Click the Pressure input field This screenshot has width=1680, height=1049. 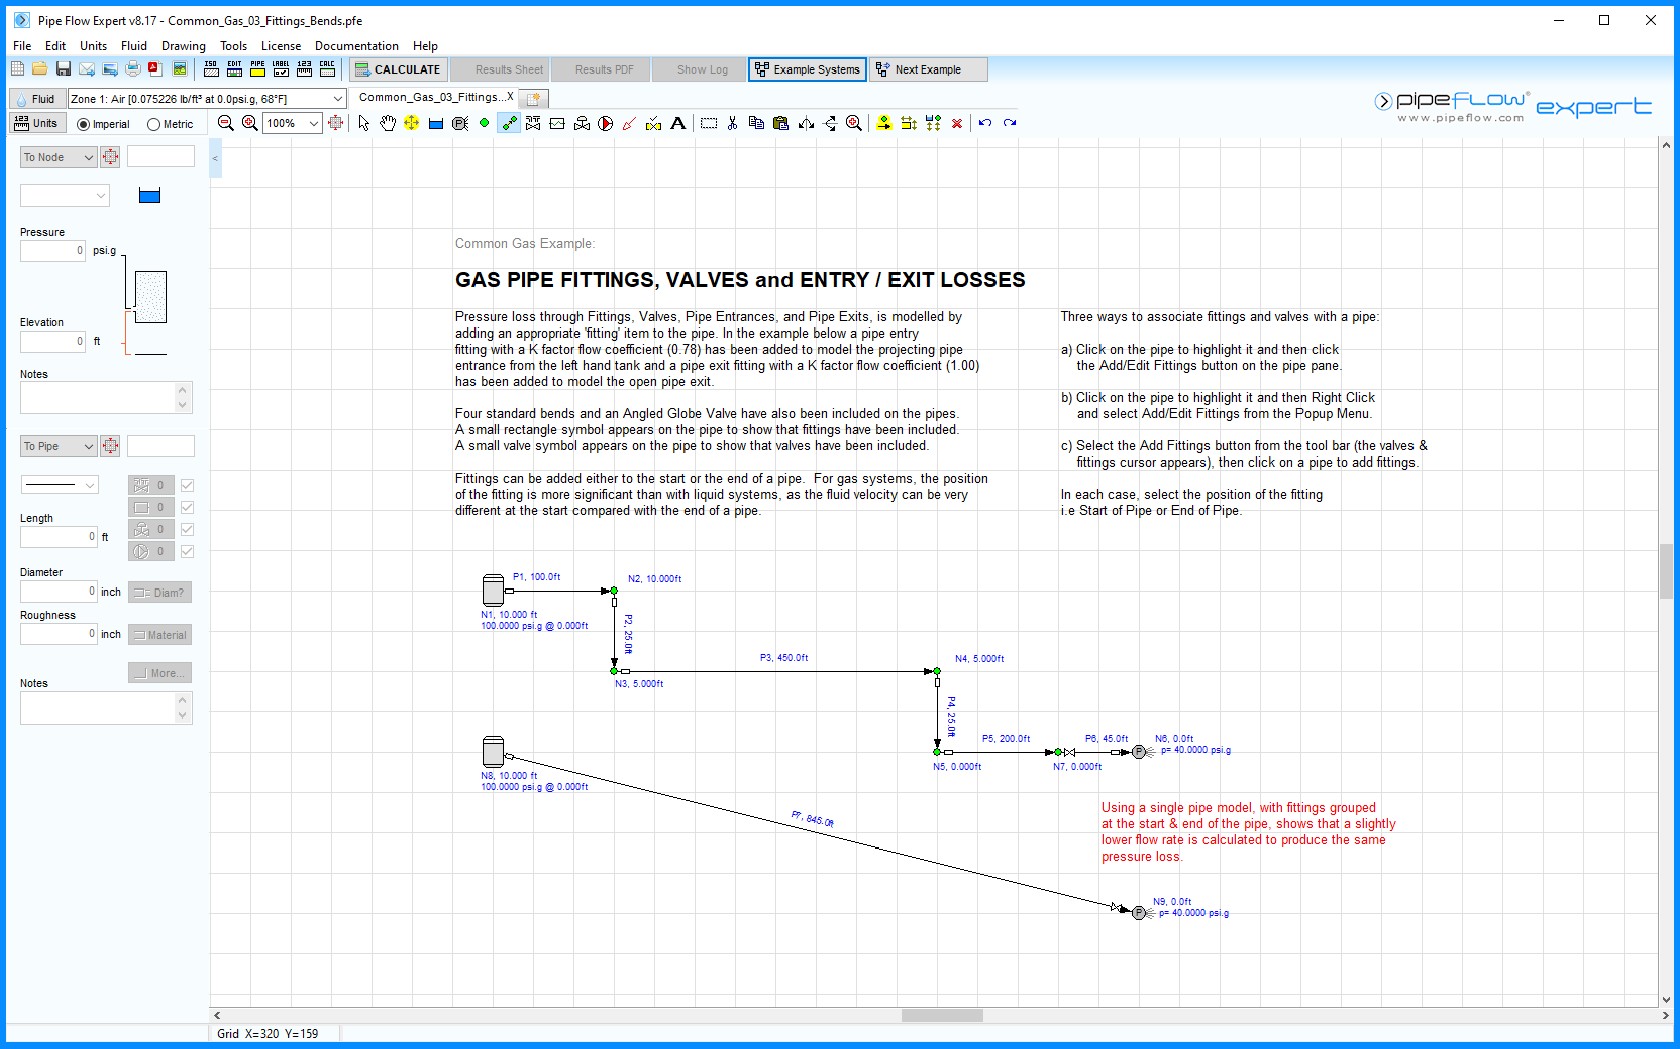pyautogui.click(x=53, y=251)
